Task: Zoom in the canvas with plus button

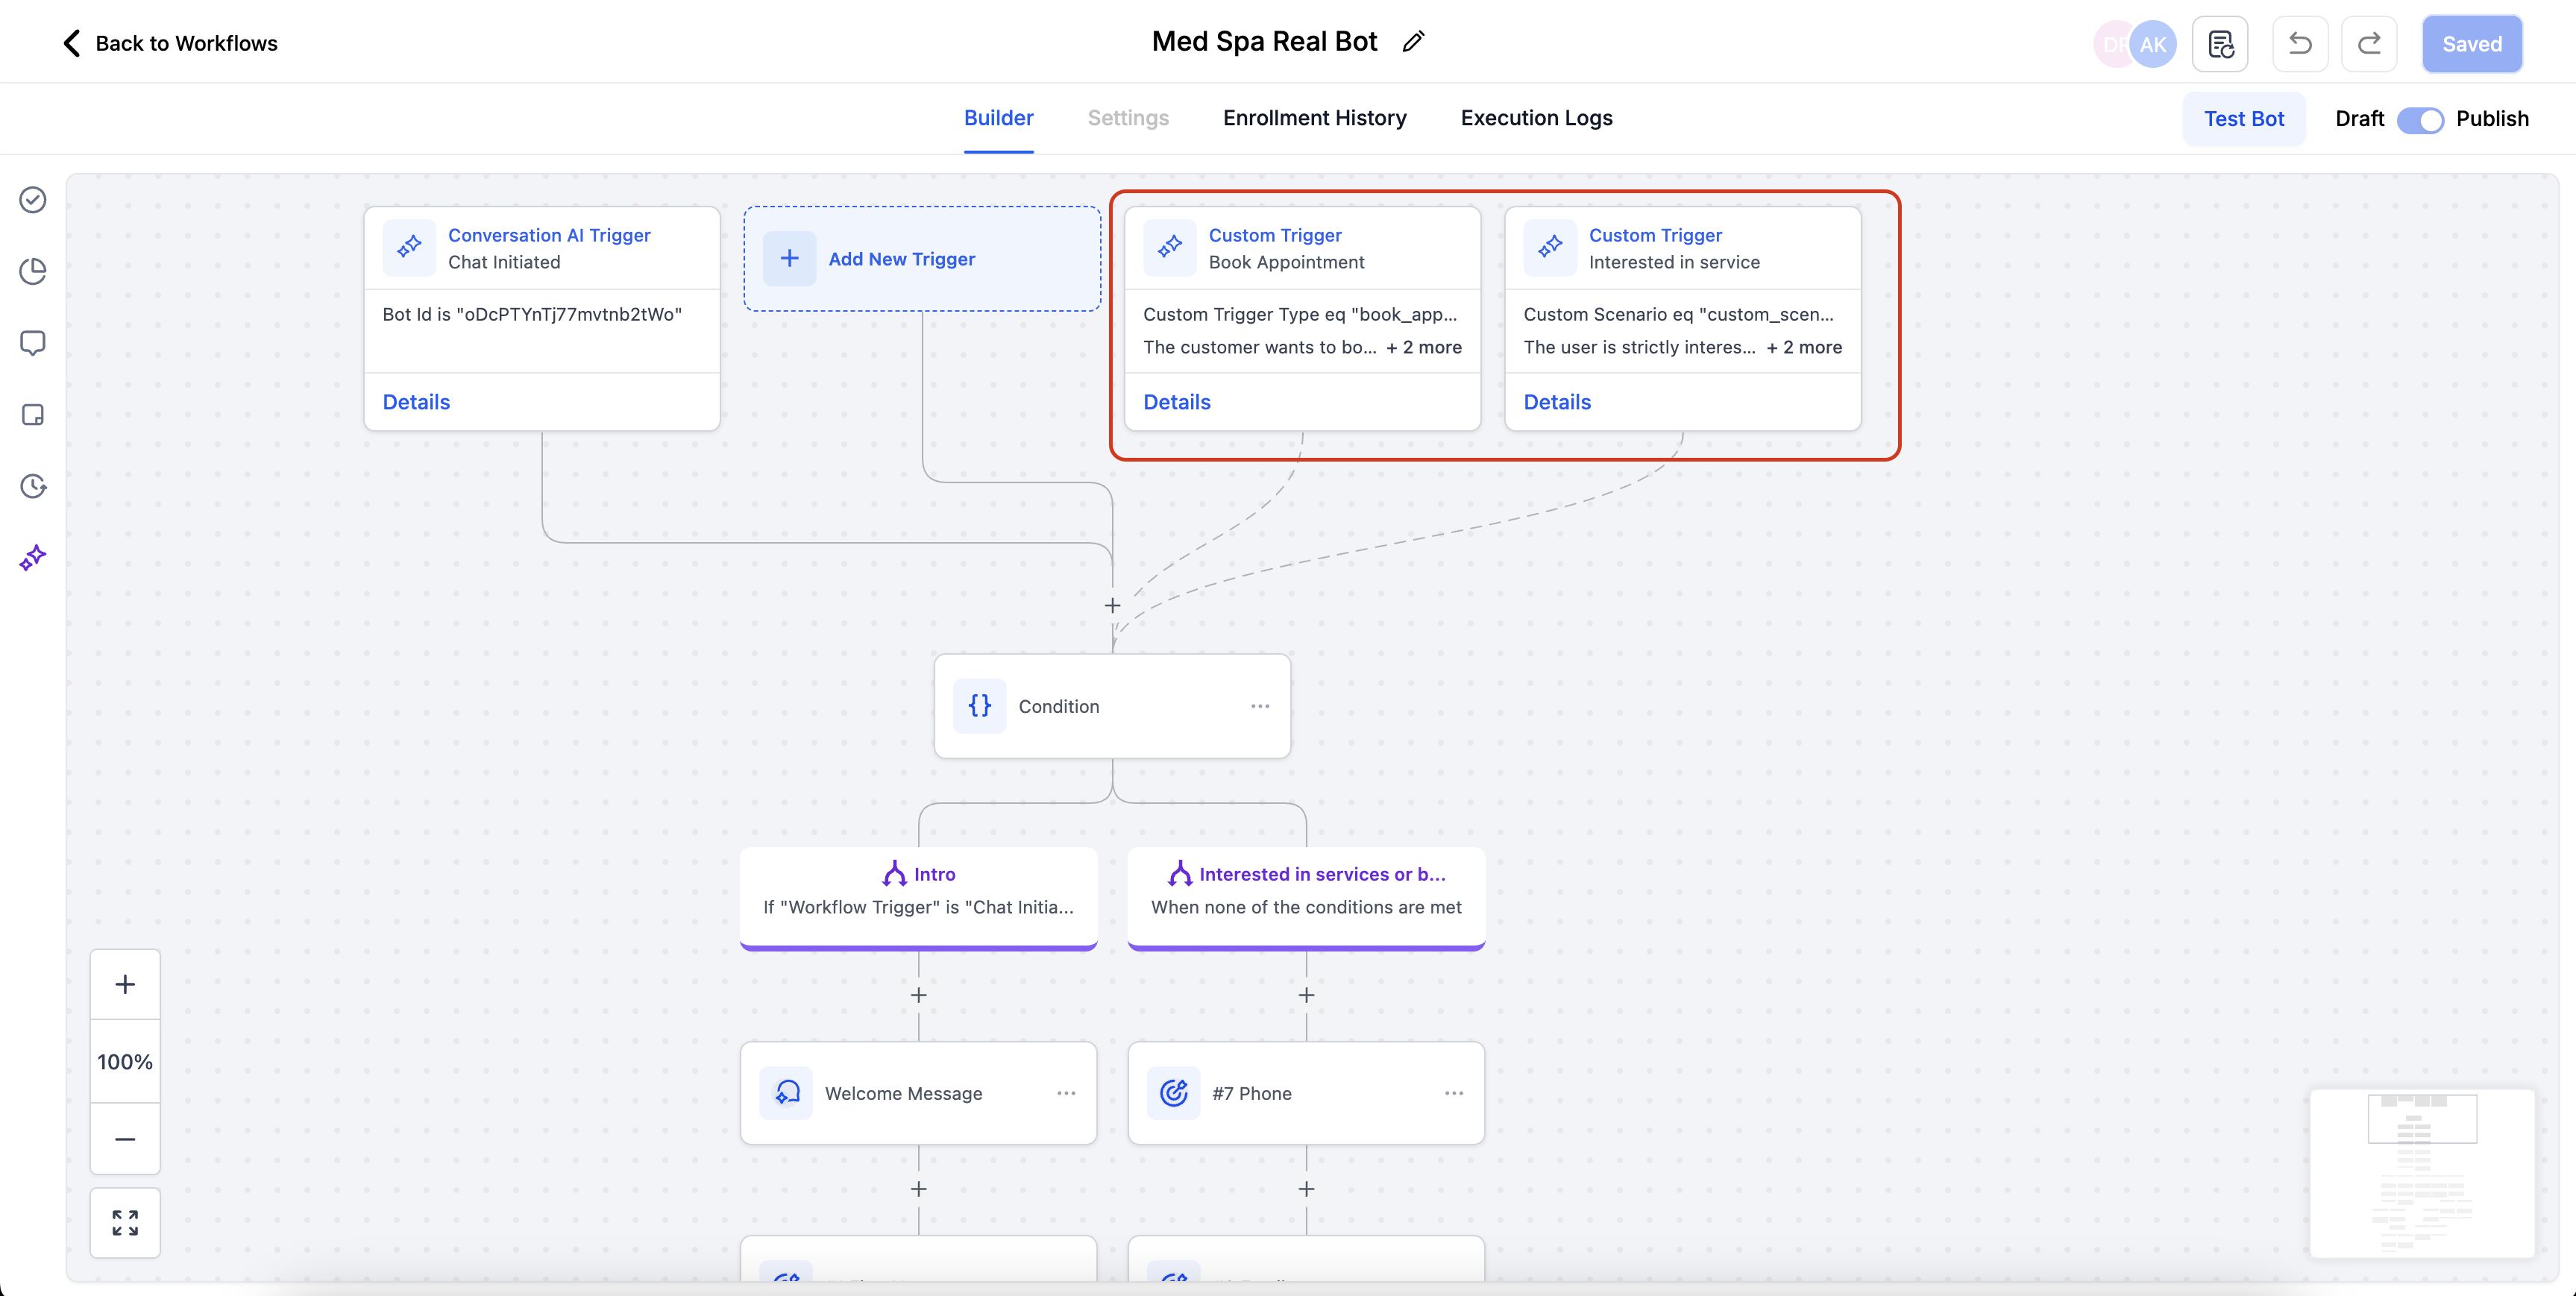Action: tap(125, 984)
